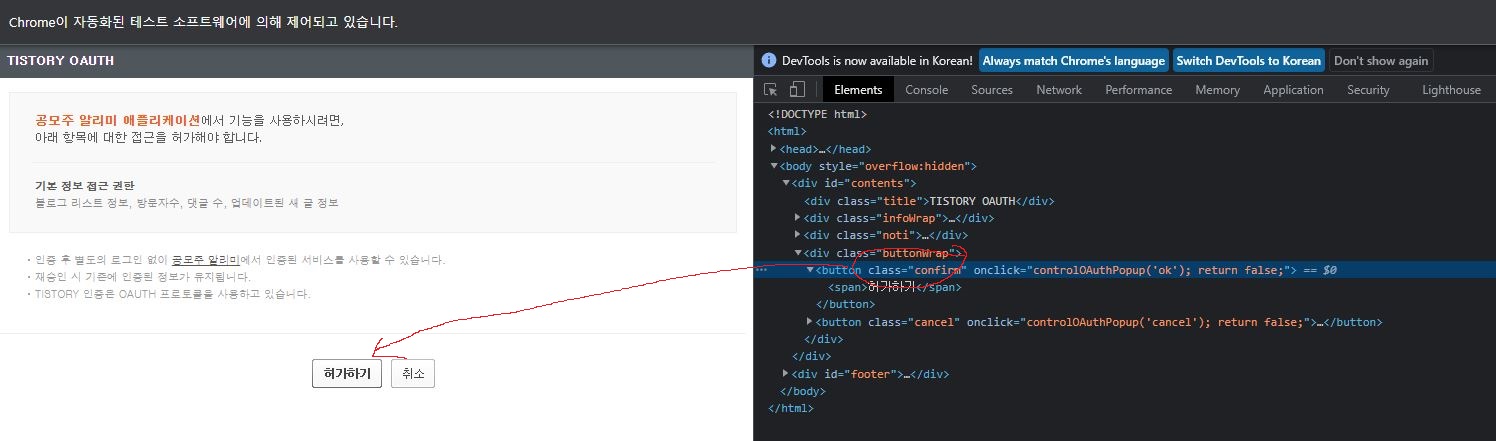Select the opening html tag line
The height and width of the screenshot is (441, 1496).
(787, 131)
